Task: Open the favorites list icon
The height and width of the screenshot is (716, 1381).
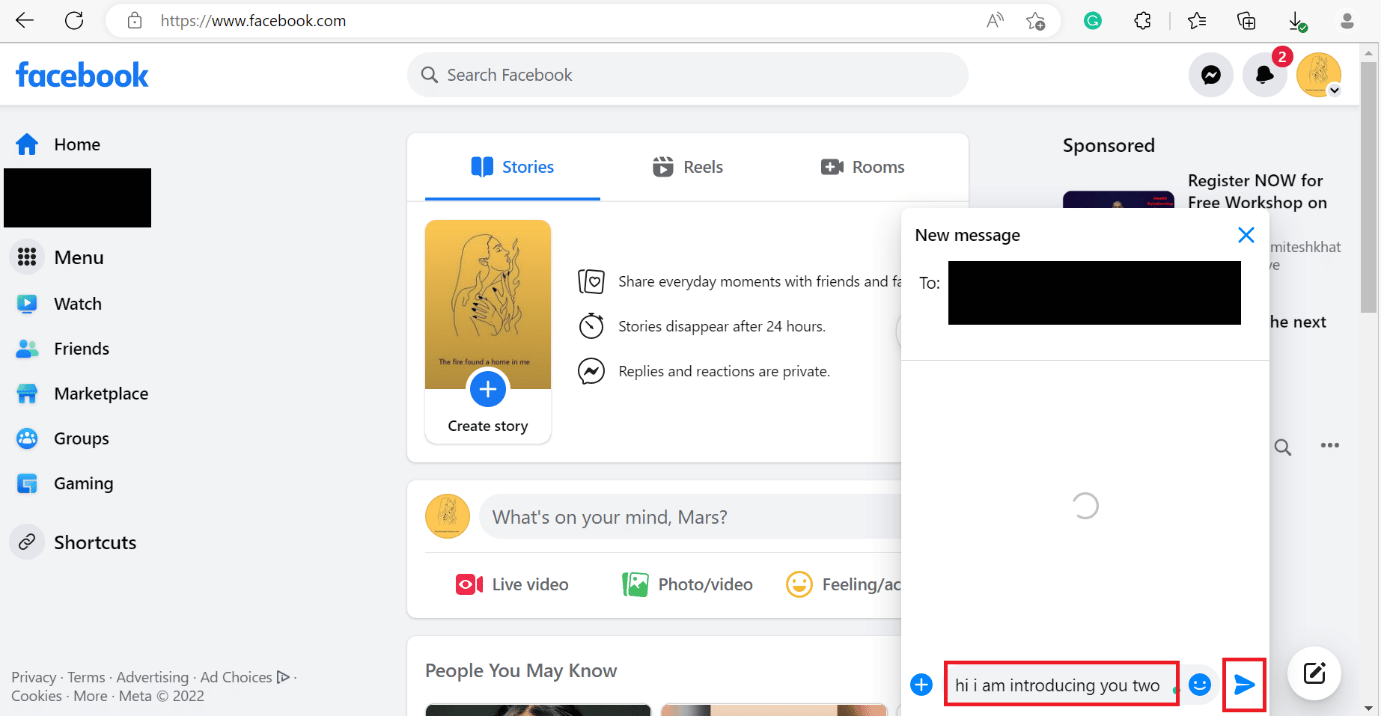Action: pyautogui.click(x=1197, y=21)
